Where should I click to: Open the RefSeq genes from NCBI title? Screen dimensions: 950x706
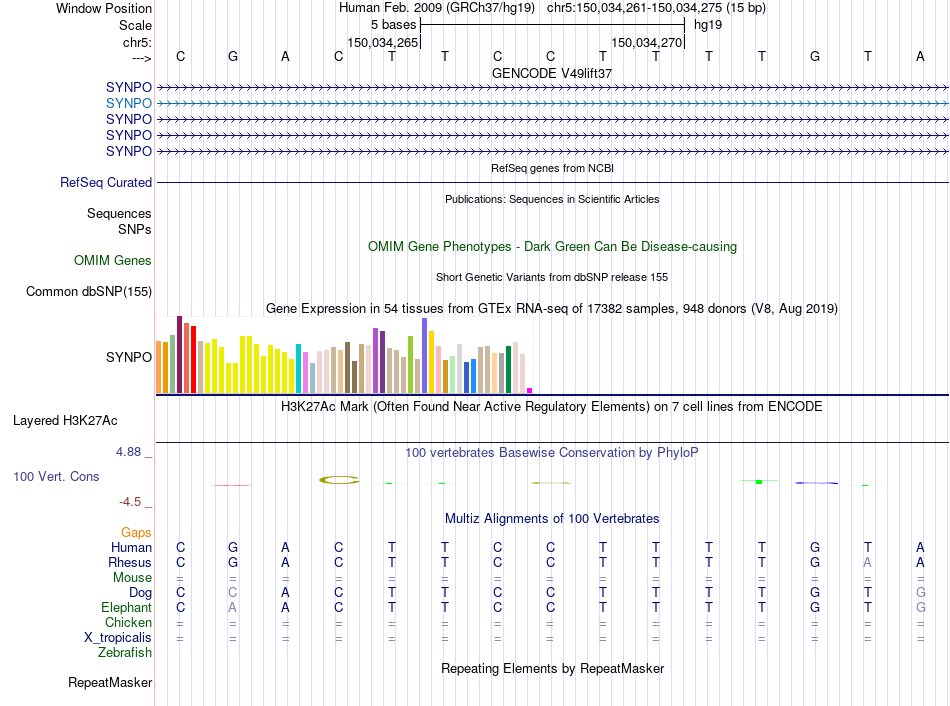tap(552, 168)
